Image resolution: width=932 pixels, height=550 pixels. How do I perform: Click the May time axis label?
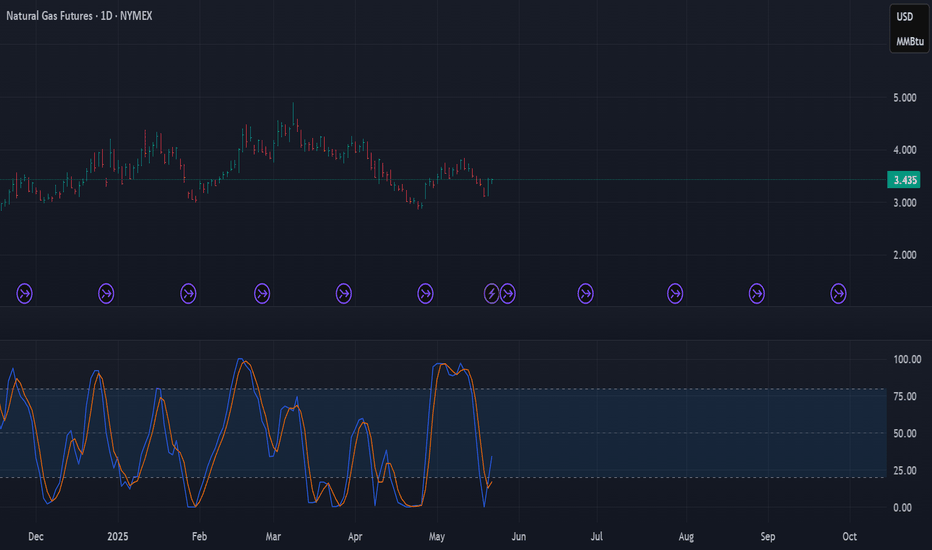coord(437,536)
